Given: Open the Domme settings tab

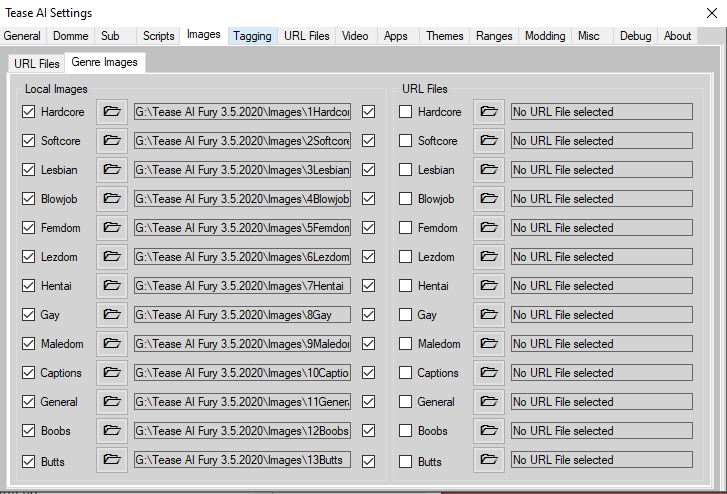Looking at the screenshot, I should tap(70, 36).
